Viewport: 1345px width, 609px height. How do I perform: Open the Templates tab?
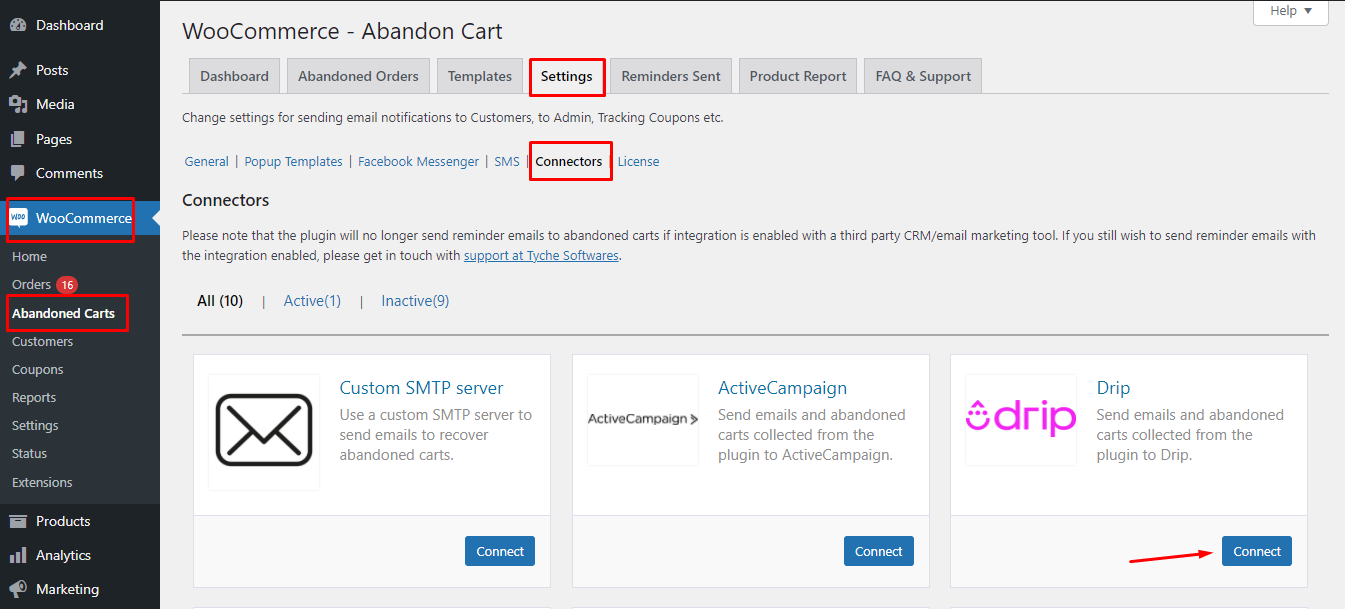coord(480,76)
